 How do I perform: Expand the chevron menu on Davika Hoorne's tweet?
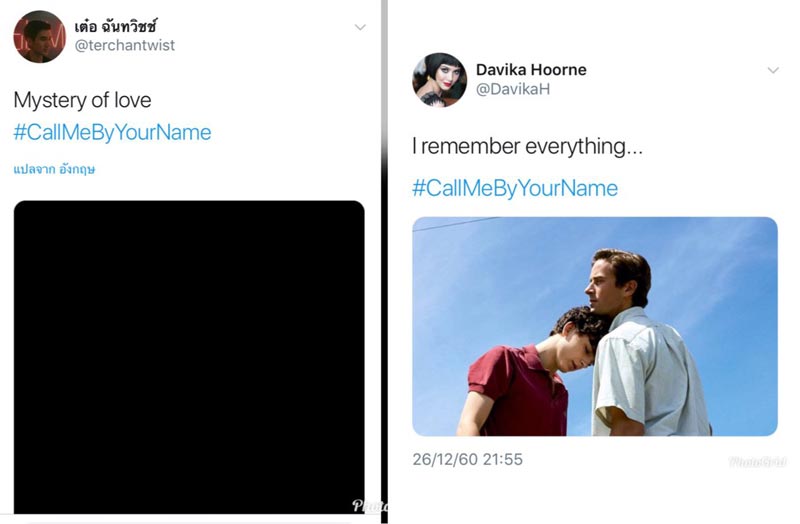click(x=772, y=70)
